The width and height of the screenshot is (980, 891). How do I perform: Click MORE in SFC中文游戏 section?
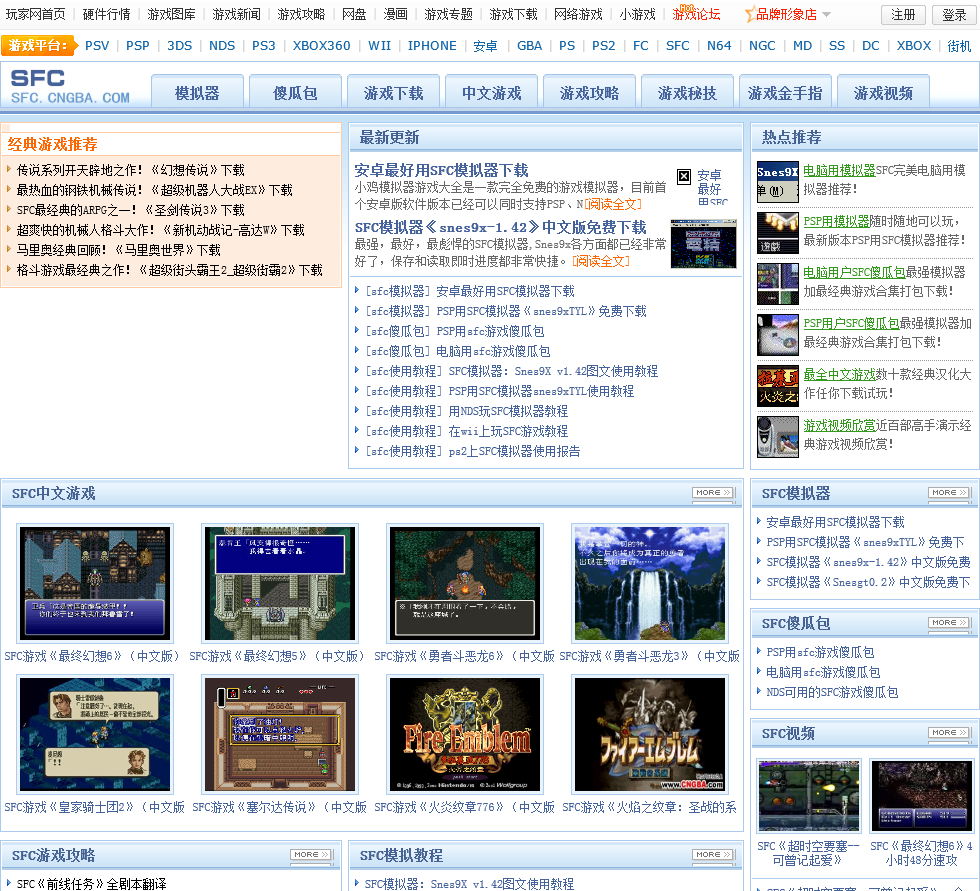pyautogui.click(x=713, y=493)
